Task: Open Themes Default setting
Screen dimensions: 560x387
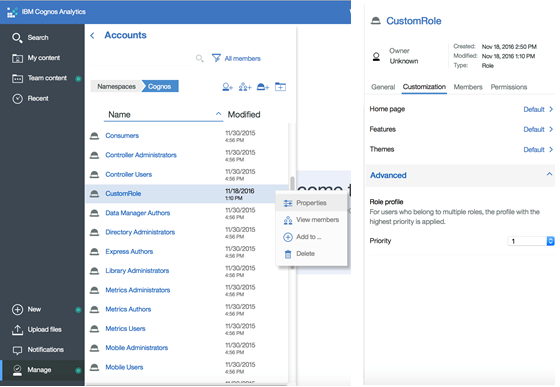Action: pos(538,150)
